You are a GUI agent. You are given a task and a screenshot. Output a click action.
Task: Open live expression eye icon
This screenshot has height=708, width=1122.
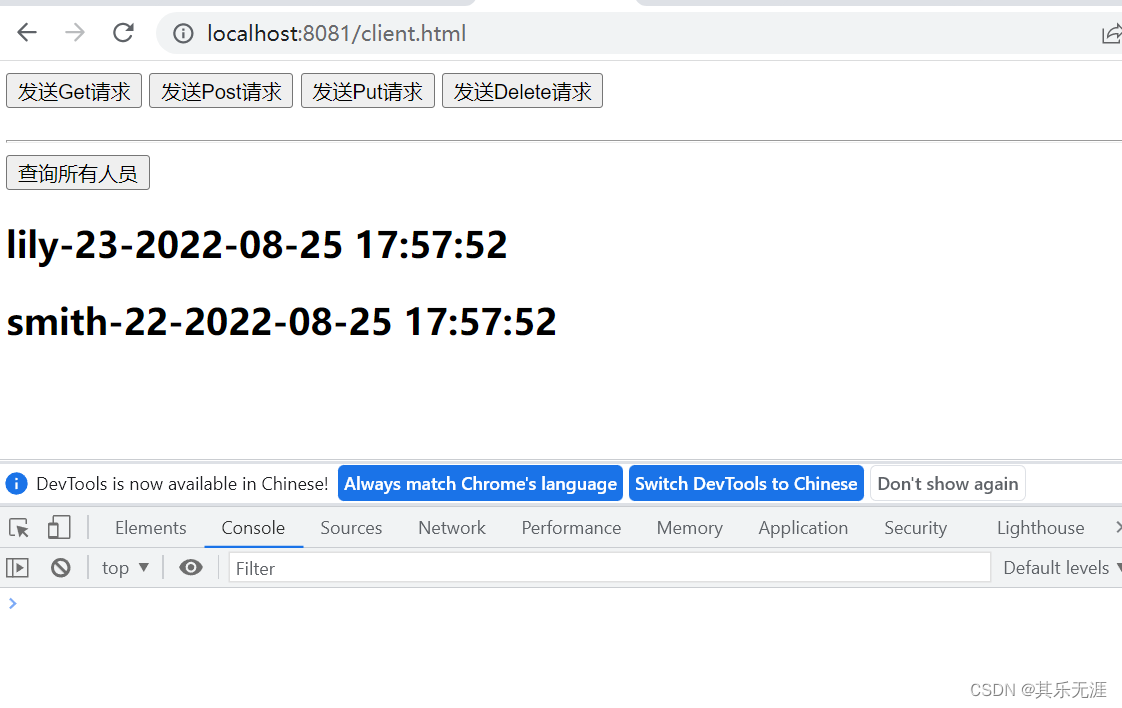tap(190, 568)
